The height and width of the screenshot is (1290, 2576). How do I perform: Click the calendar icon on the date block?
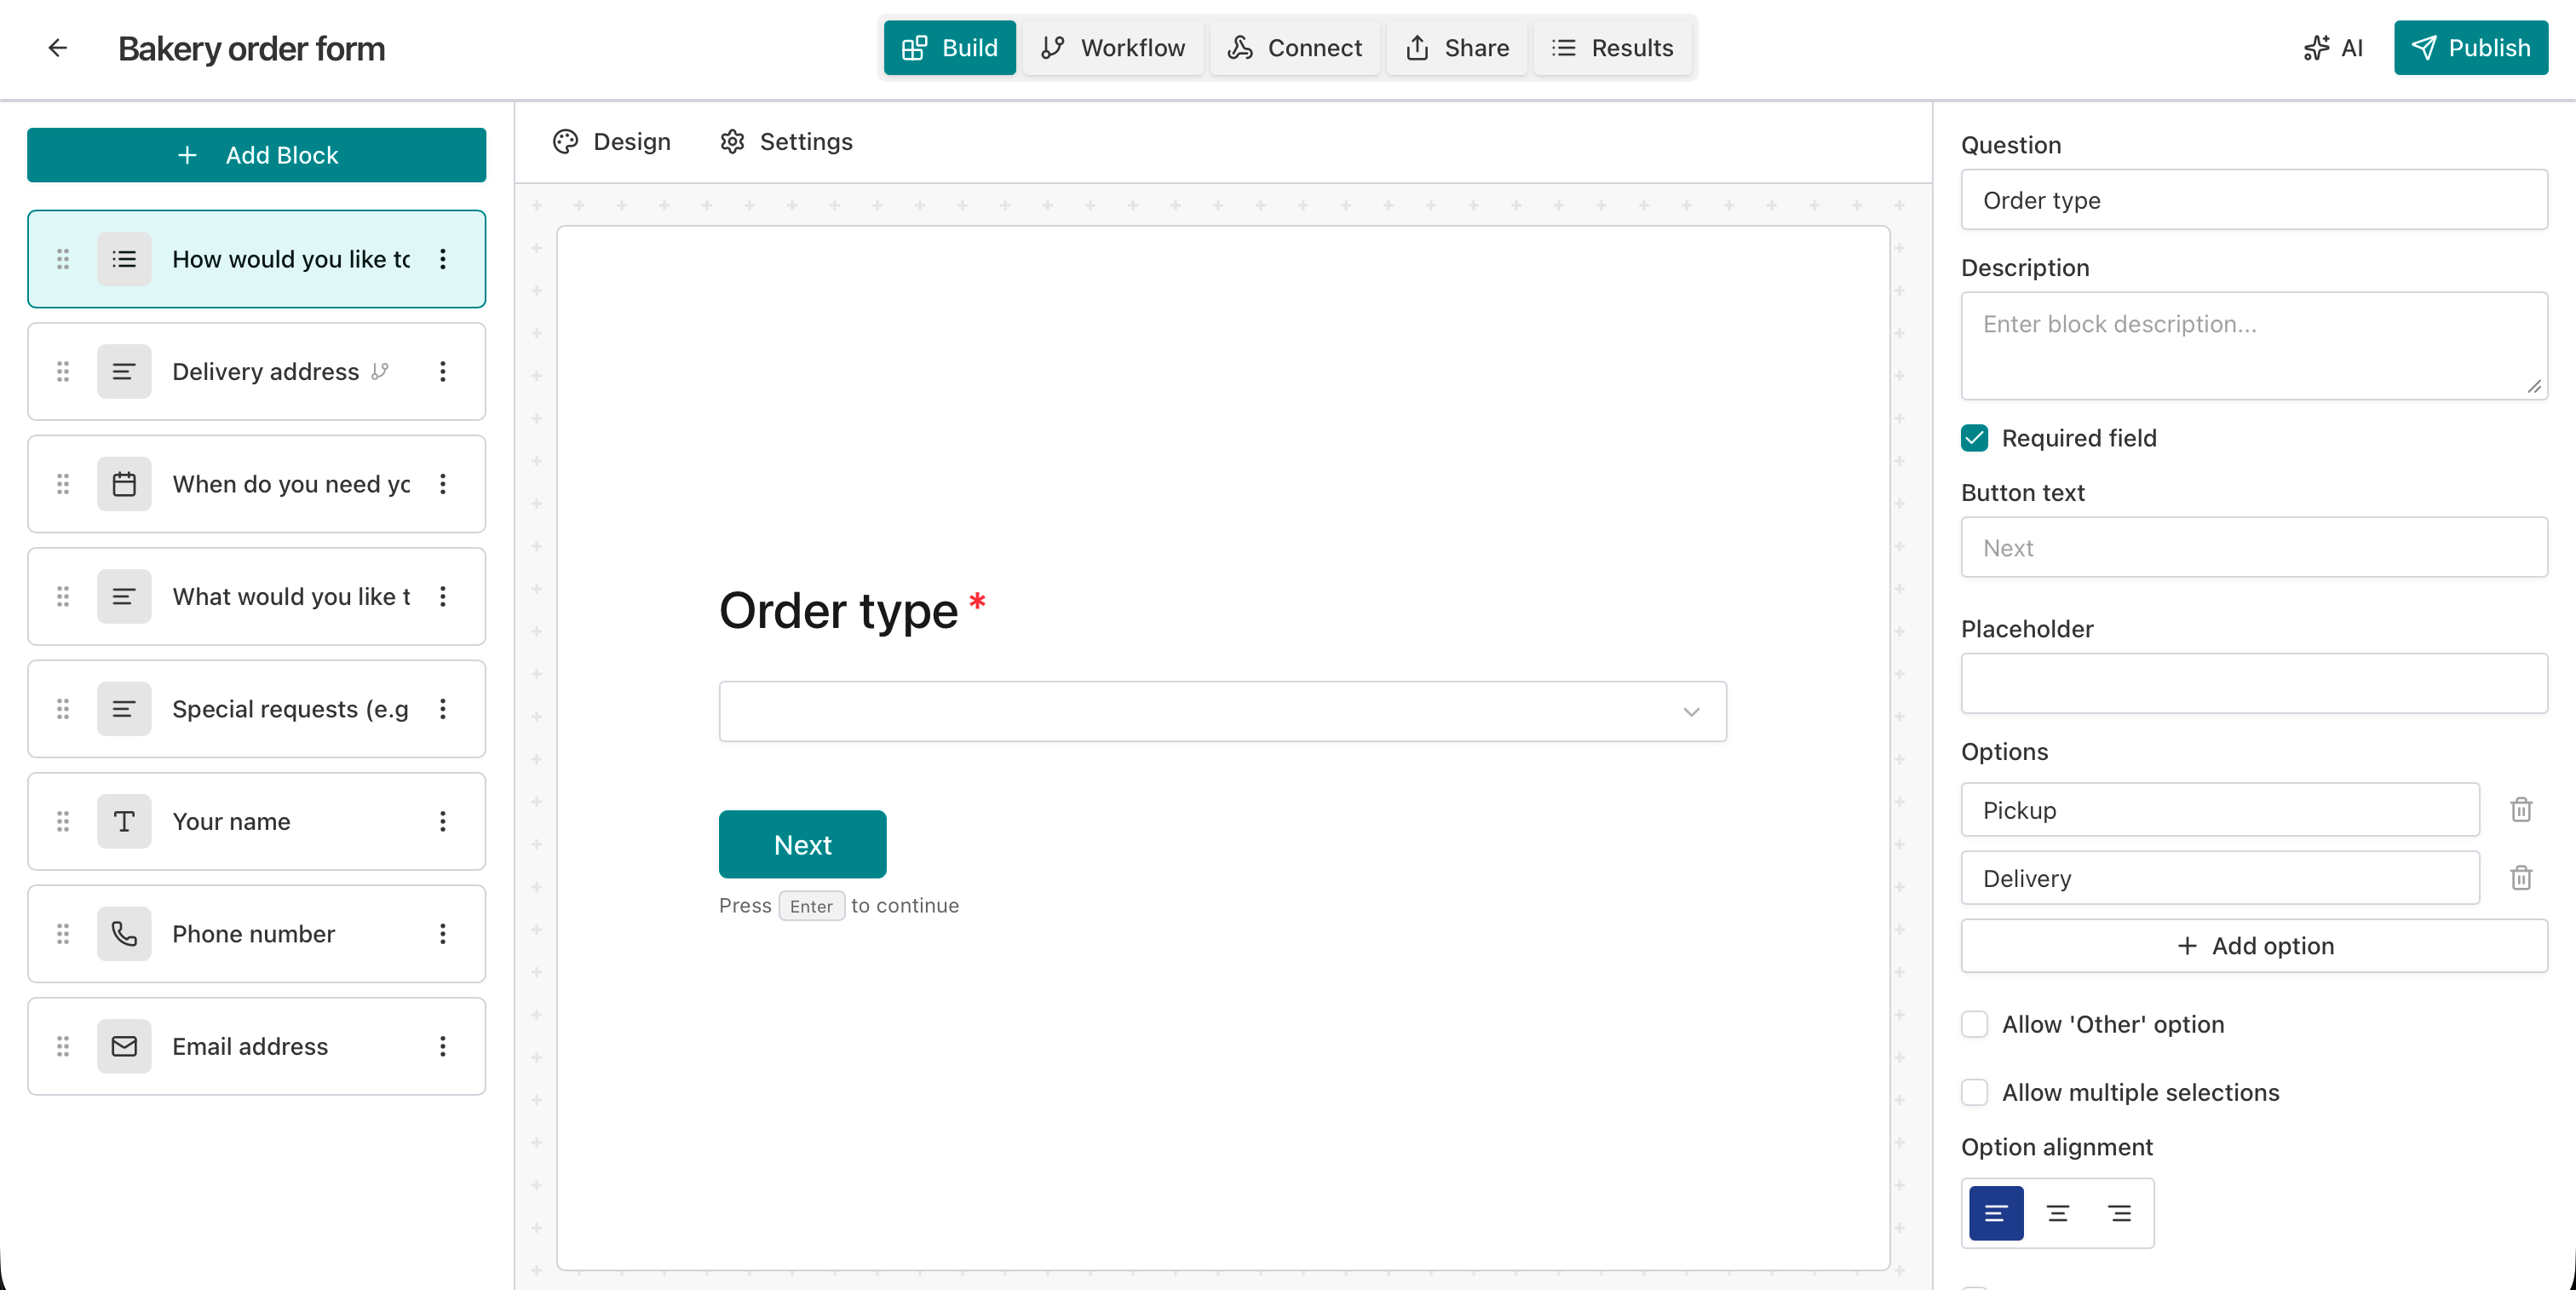pos(124,484)
